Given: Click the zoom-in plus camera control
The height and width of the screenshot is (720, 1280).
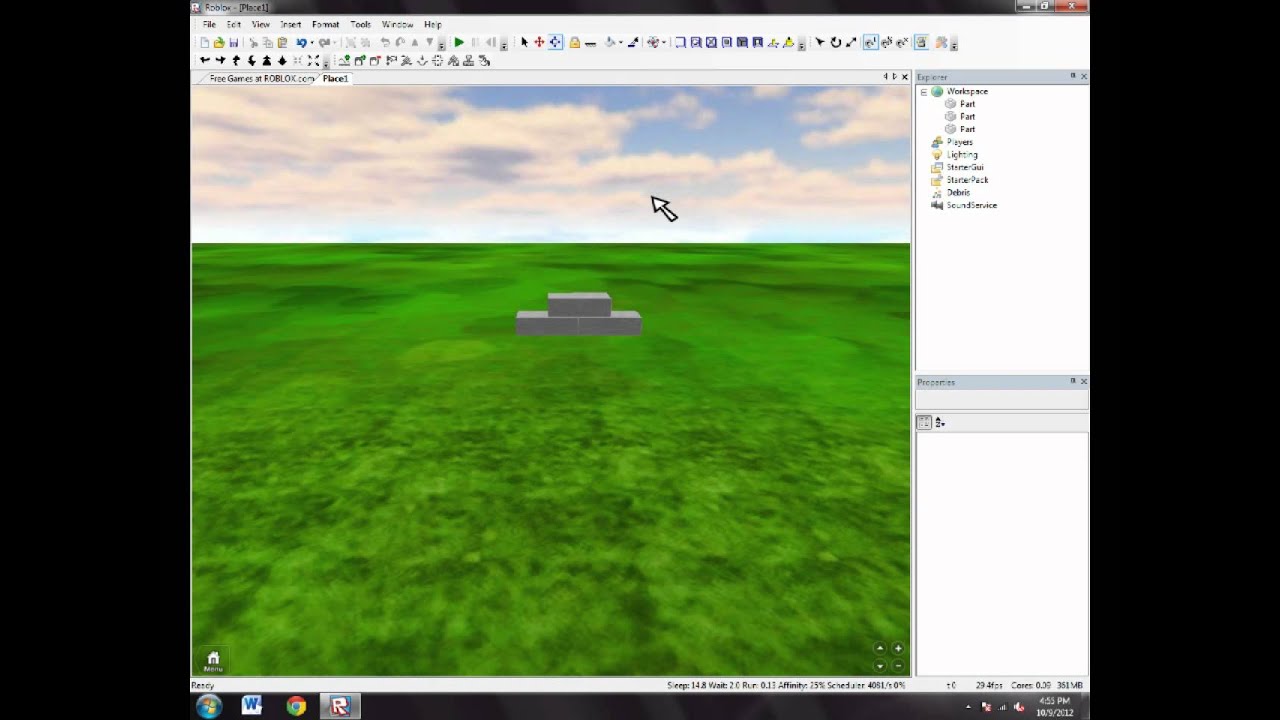Looking at the screenshot, I should (898, 648).
